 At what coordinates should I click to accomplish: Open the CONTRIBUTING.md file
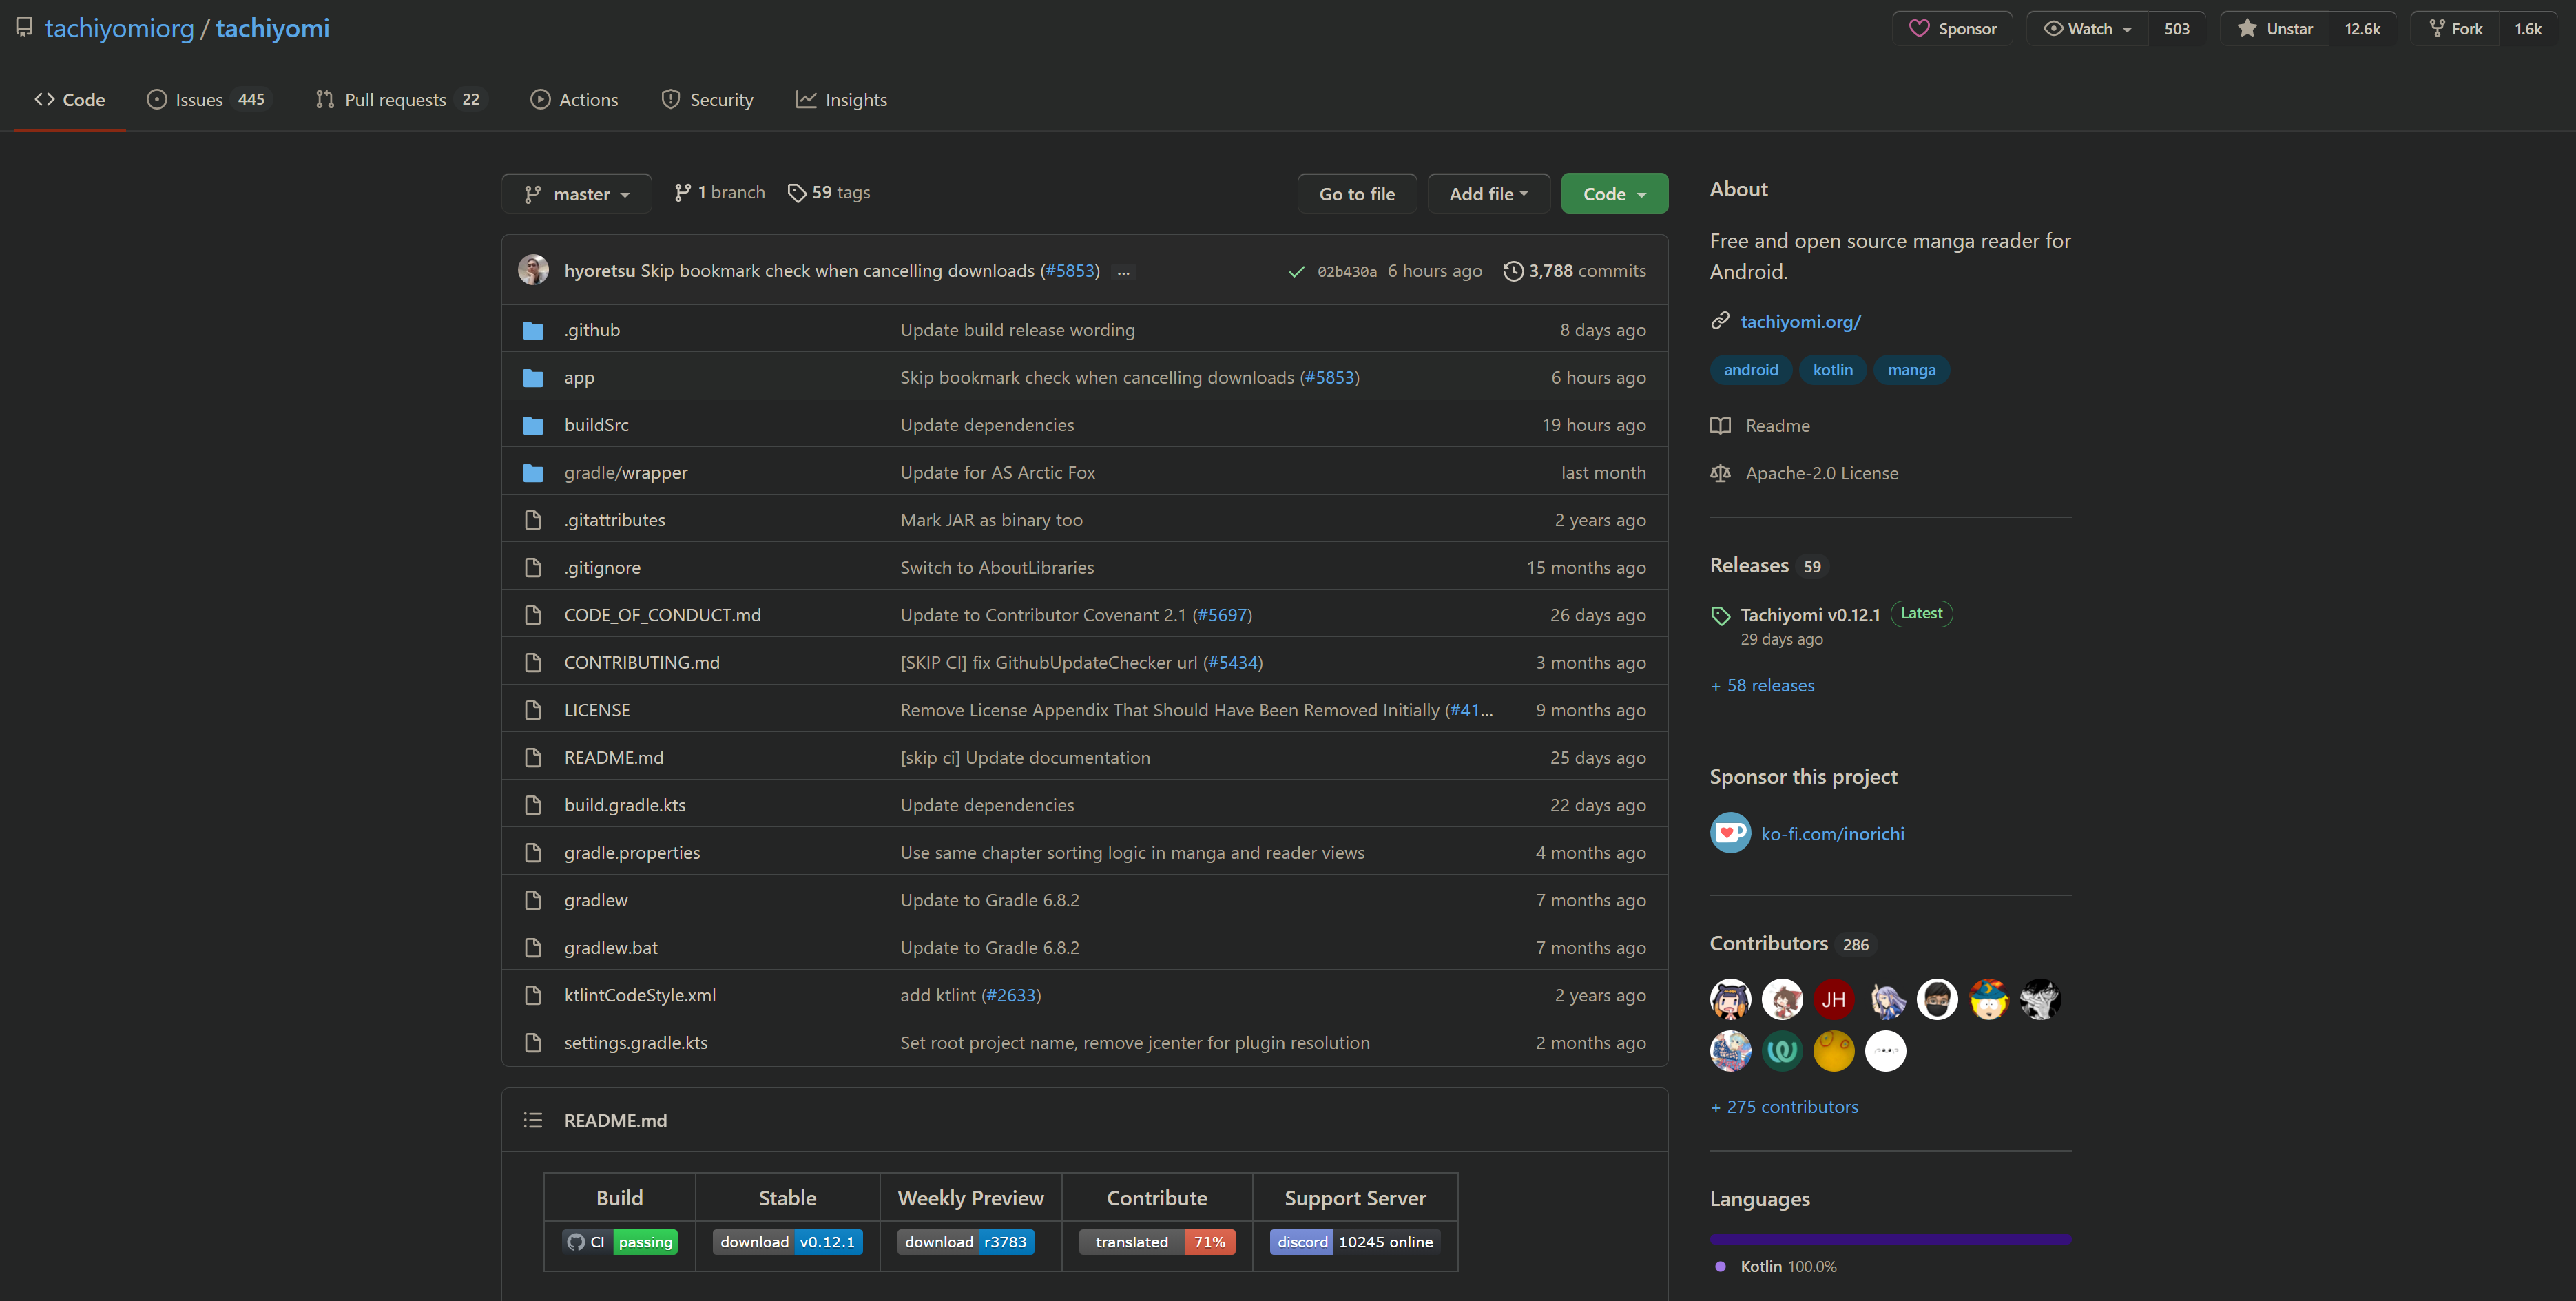pos(642,663)
